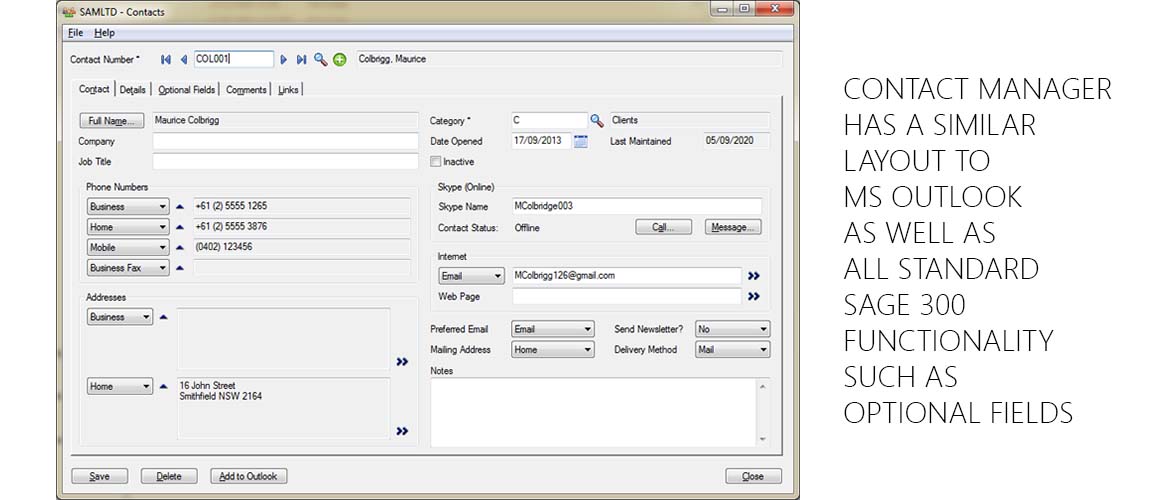This screenshot has width=1170, height=500.
Task: Click green new contact plus icon
Action: pyautogui.click(x=340, y=60)
